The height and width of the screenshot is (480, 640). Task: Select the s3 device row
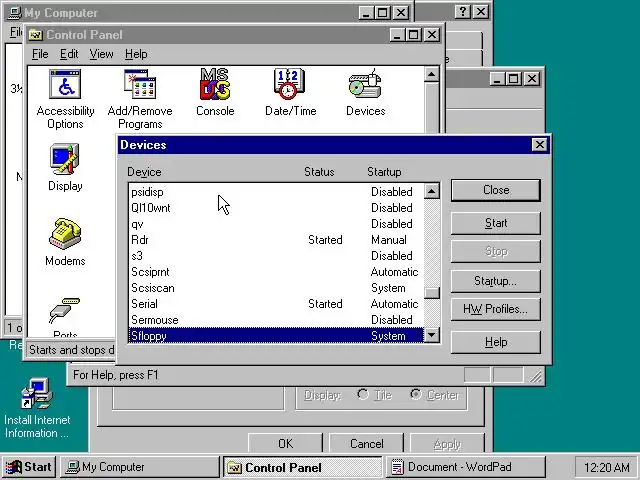click(276, 256)
